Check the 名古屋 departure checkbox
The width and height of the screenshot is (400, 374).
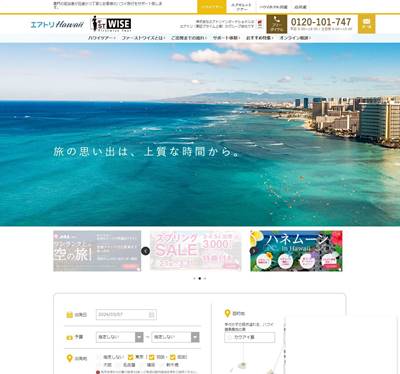click(118, 365)
